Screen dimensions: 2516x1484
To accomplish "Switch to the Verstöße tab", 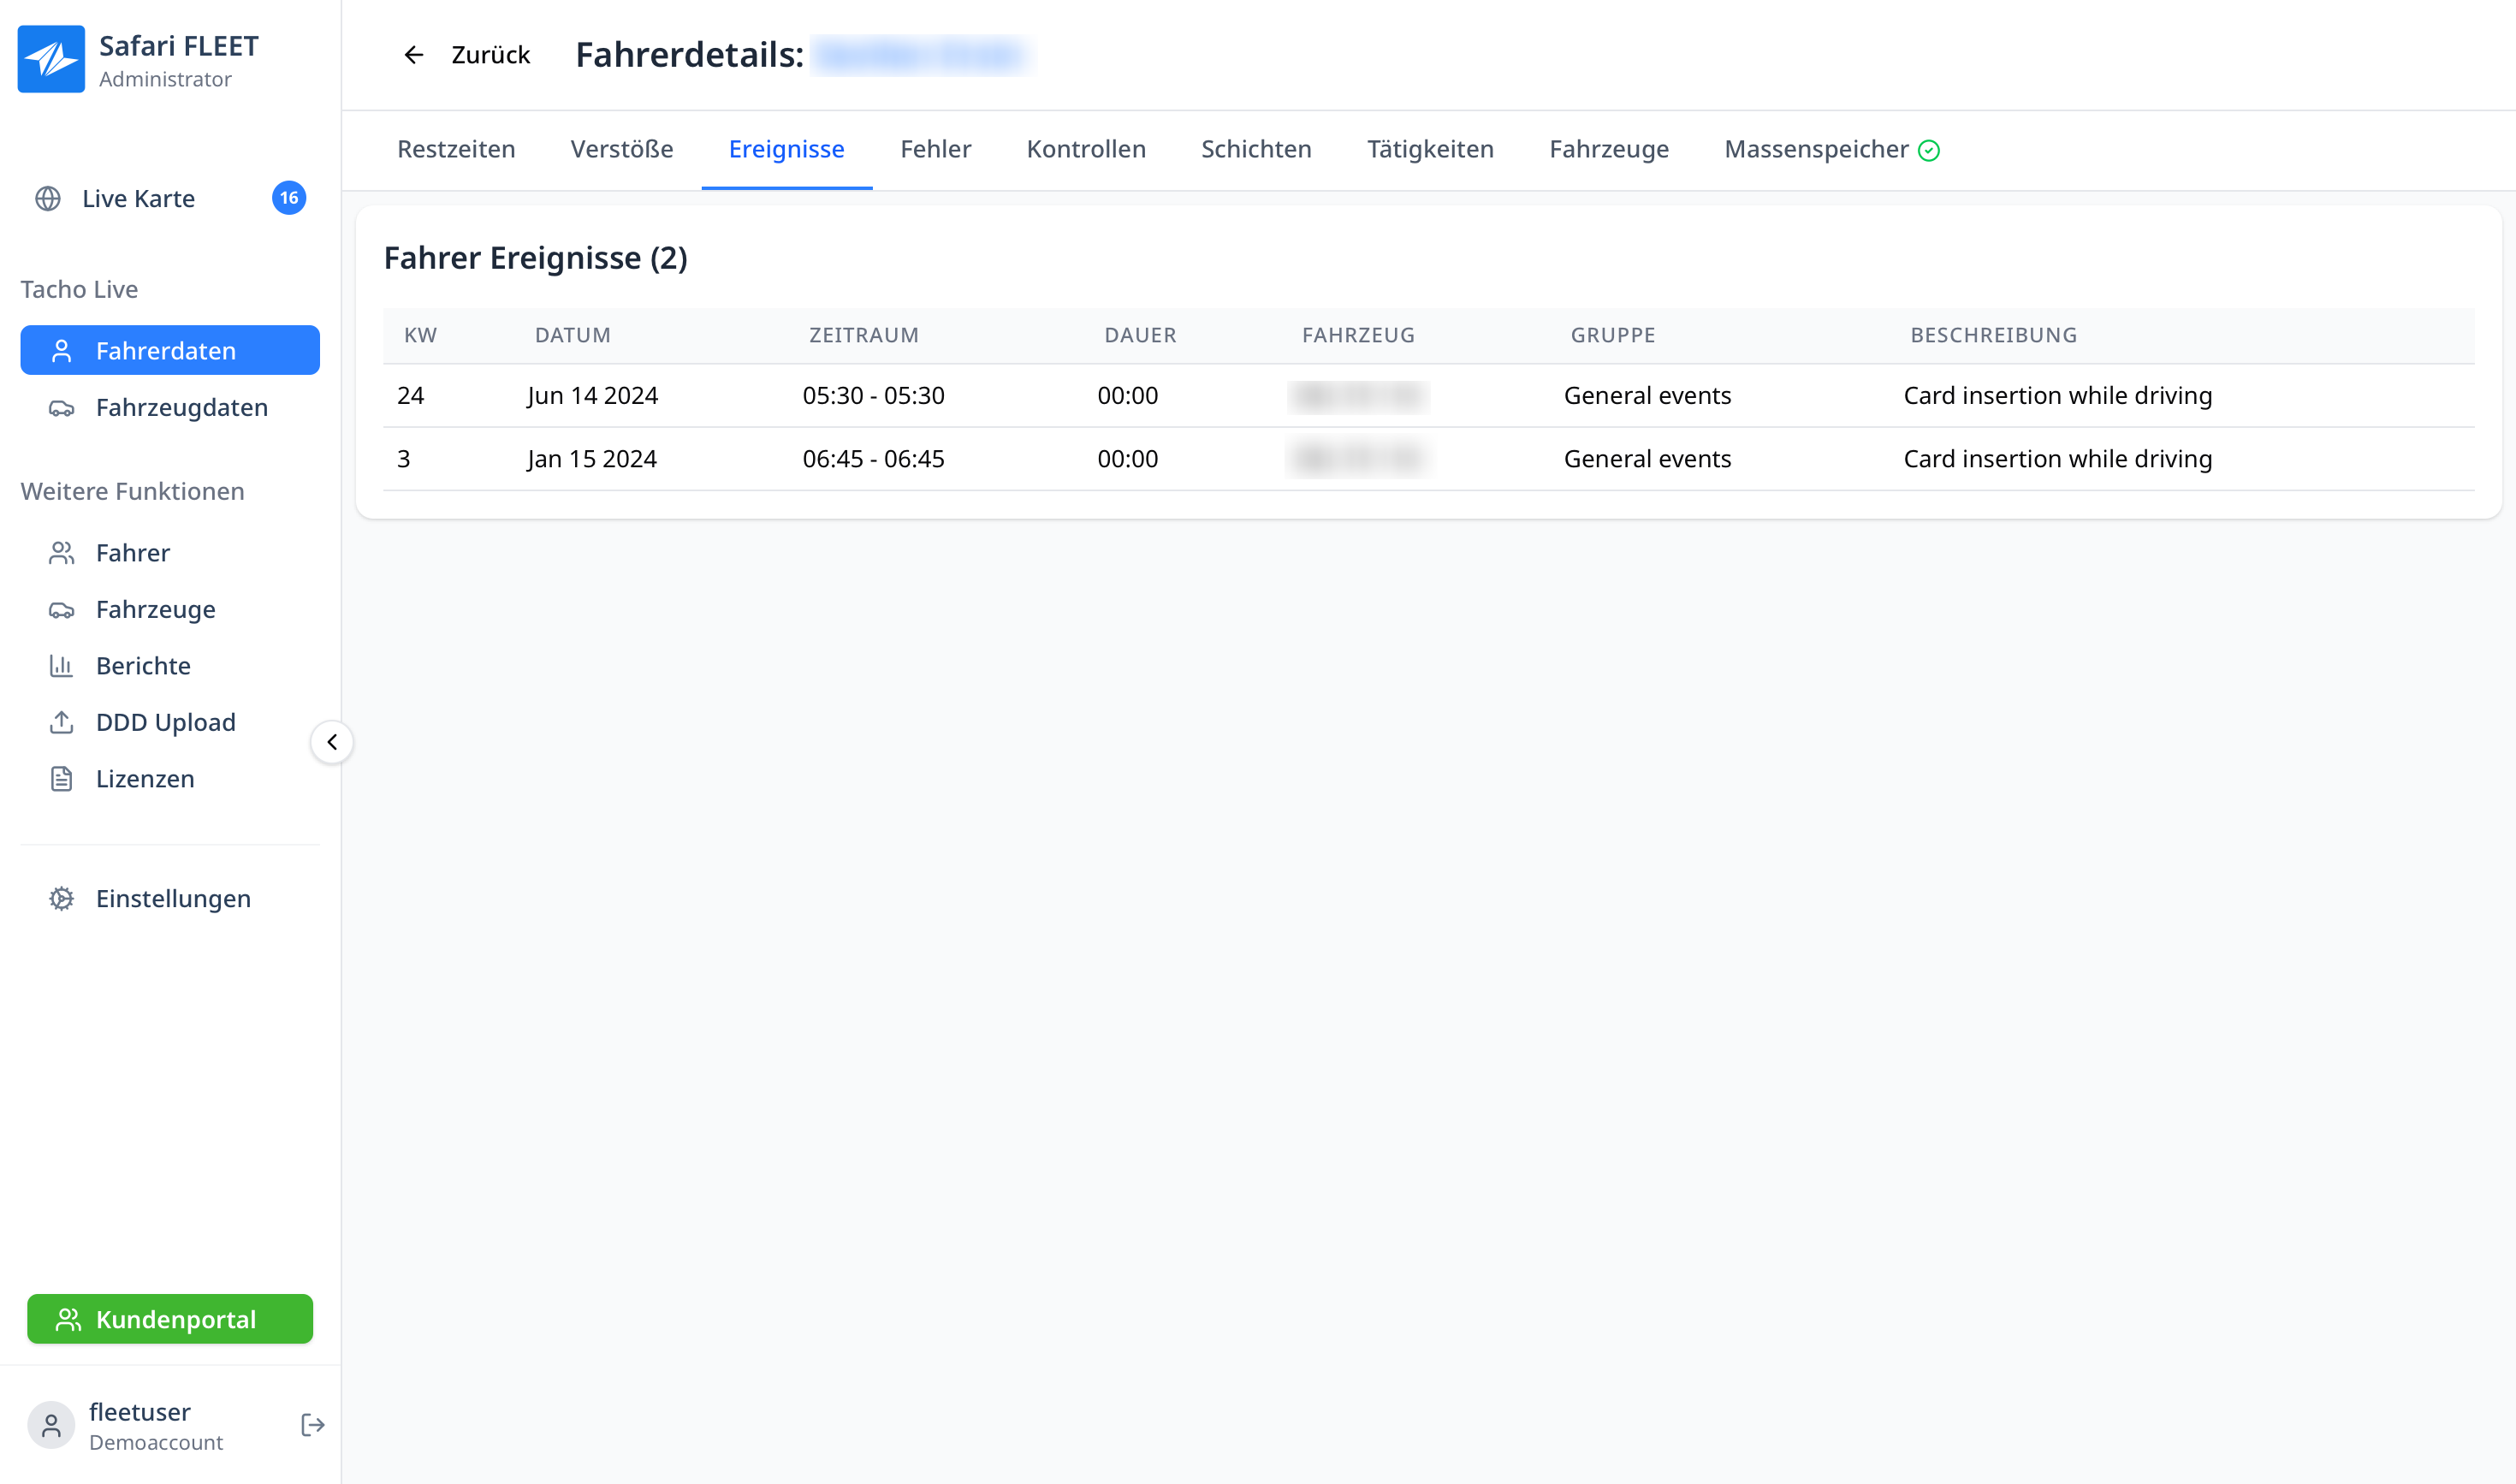I will (x=621, y=149).
